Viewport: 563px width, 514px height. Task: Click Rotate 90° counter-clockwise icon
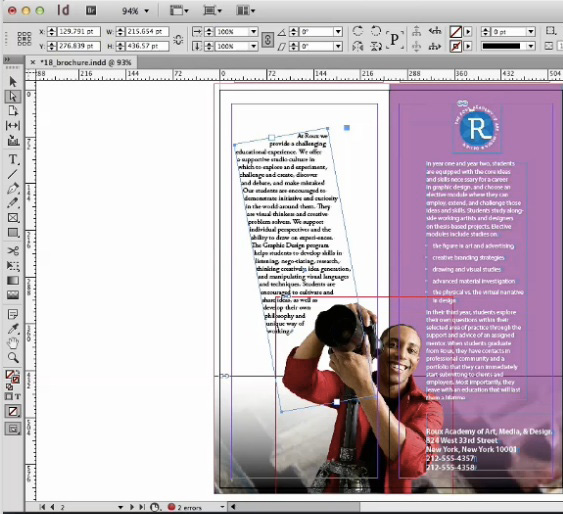(376, 31)
